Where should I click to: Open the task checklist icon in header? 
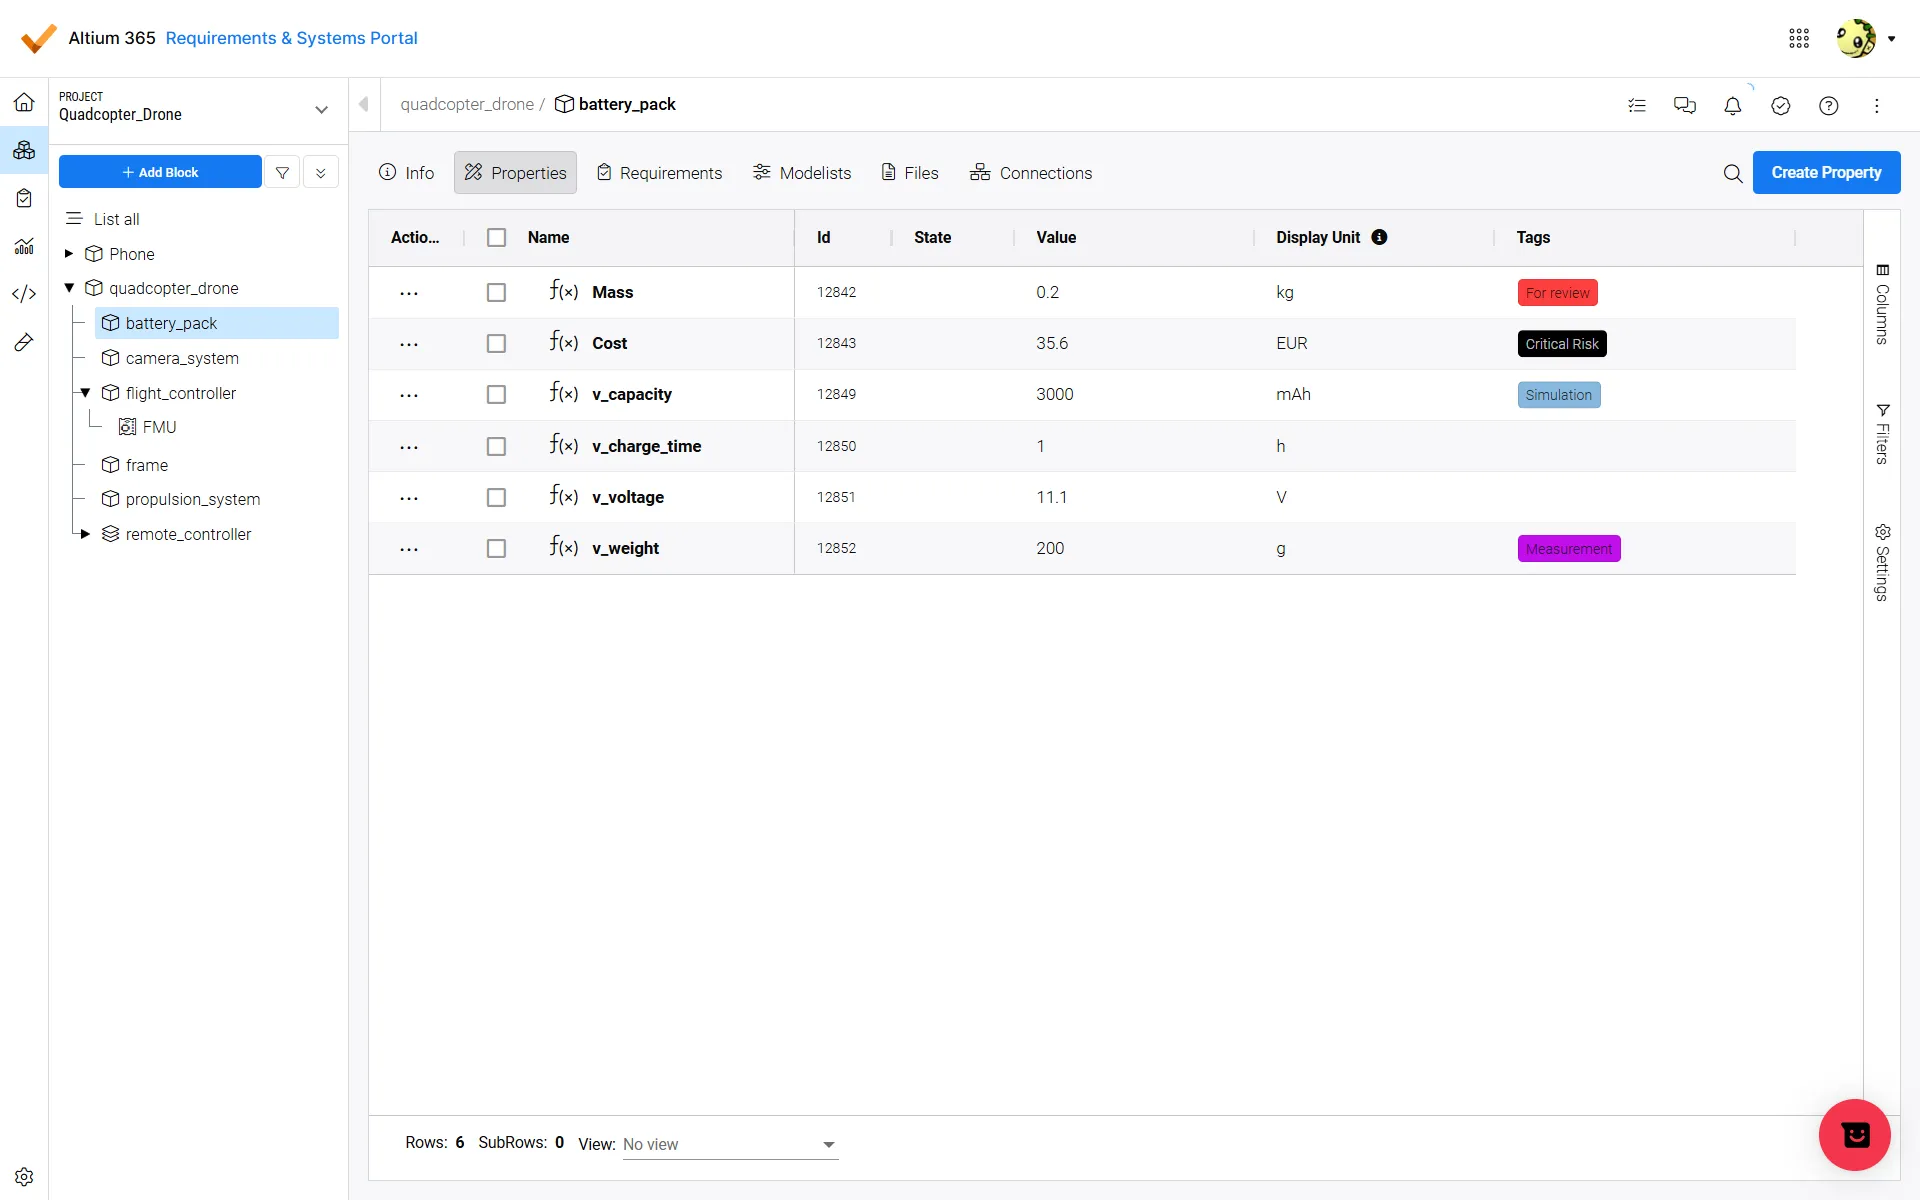(x=1636, y=106)
